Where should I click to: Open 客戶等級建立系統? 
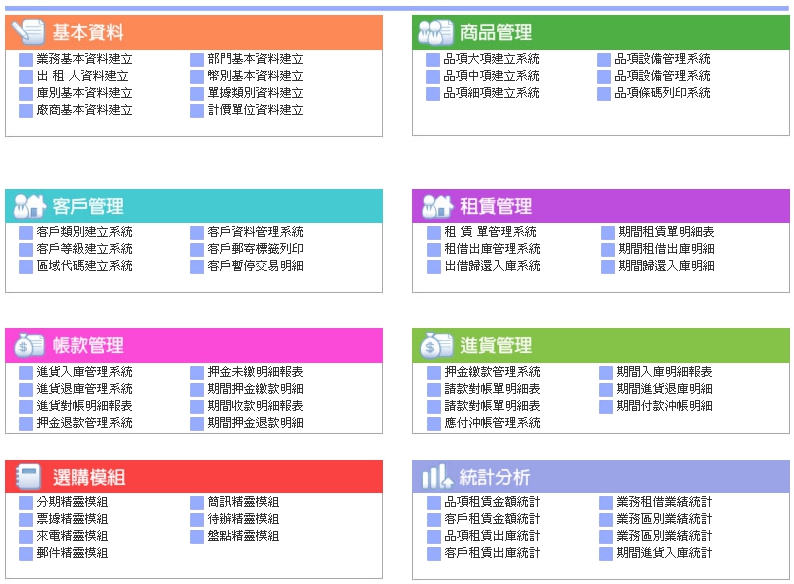pos(84,249)
